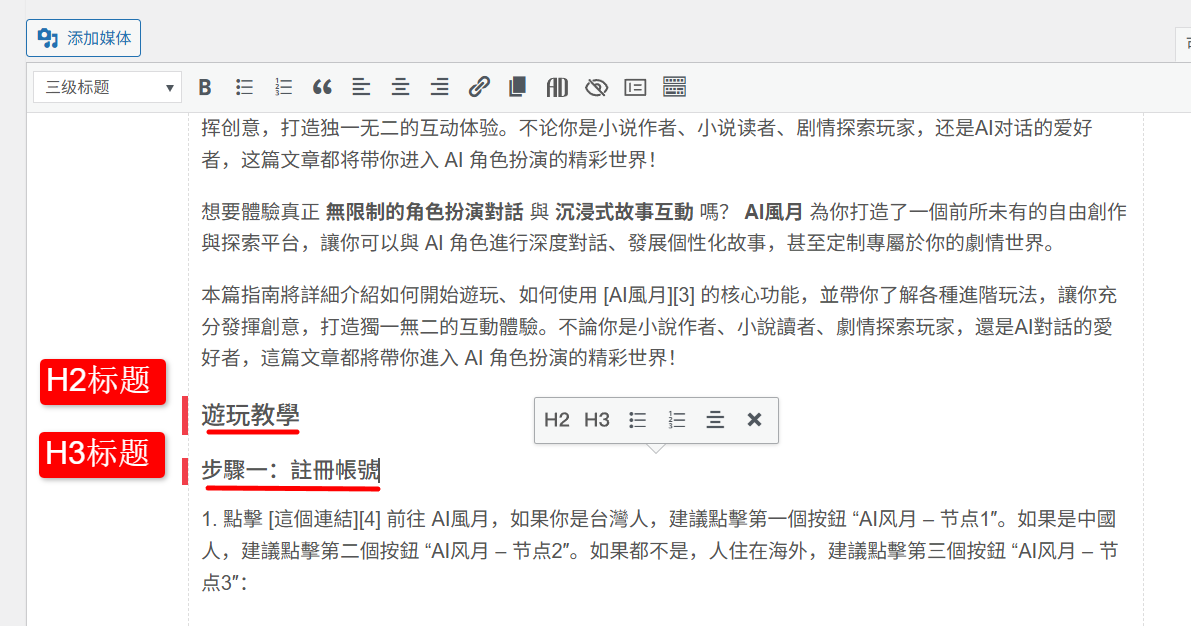Click the heading text 遊玩教學
This screenshot has height=626, width=1191.
tap(251, 415)
